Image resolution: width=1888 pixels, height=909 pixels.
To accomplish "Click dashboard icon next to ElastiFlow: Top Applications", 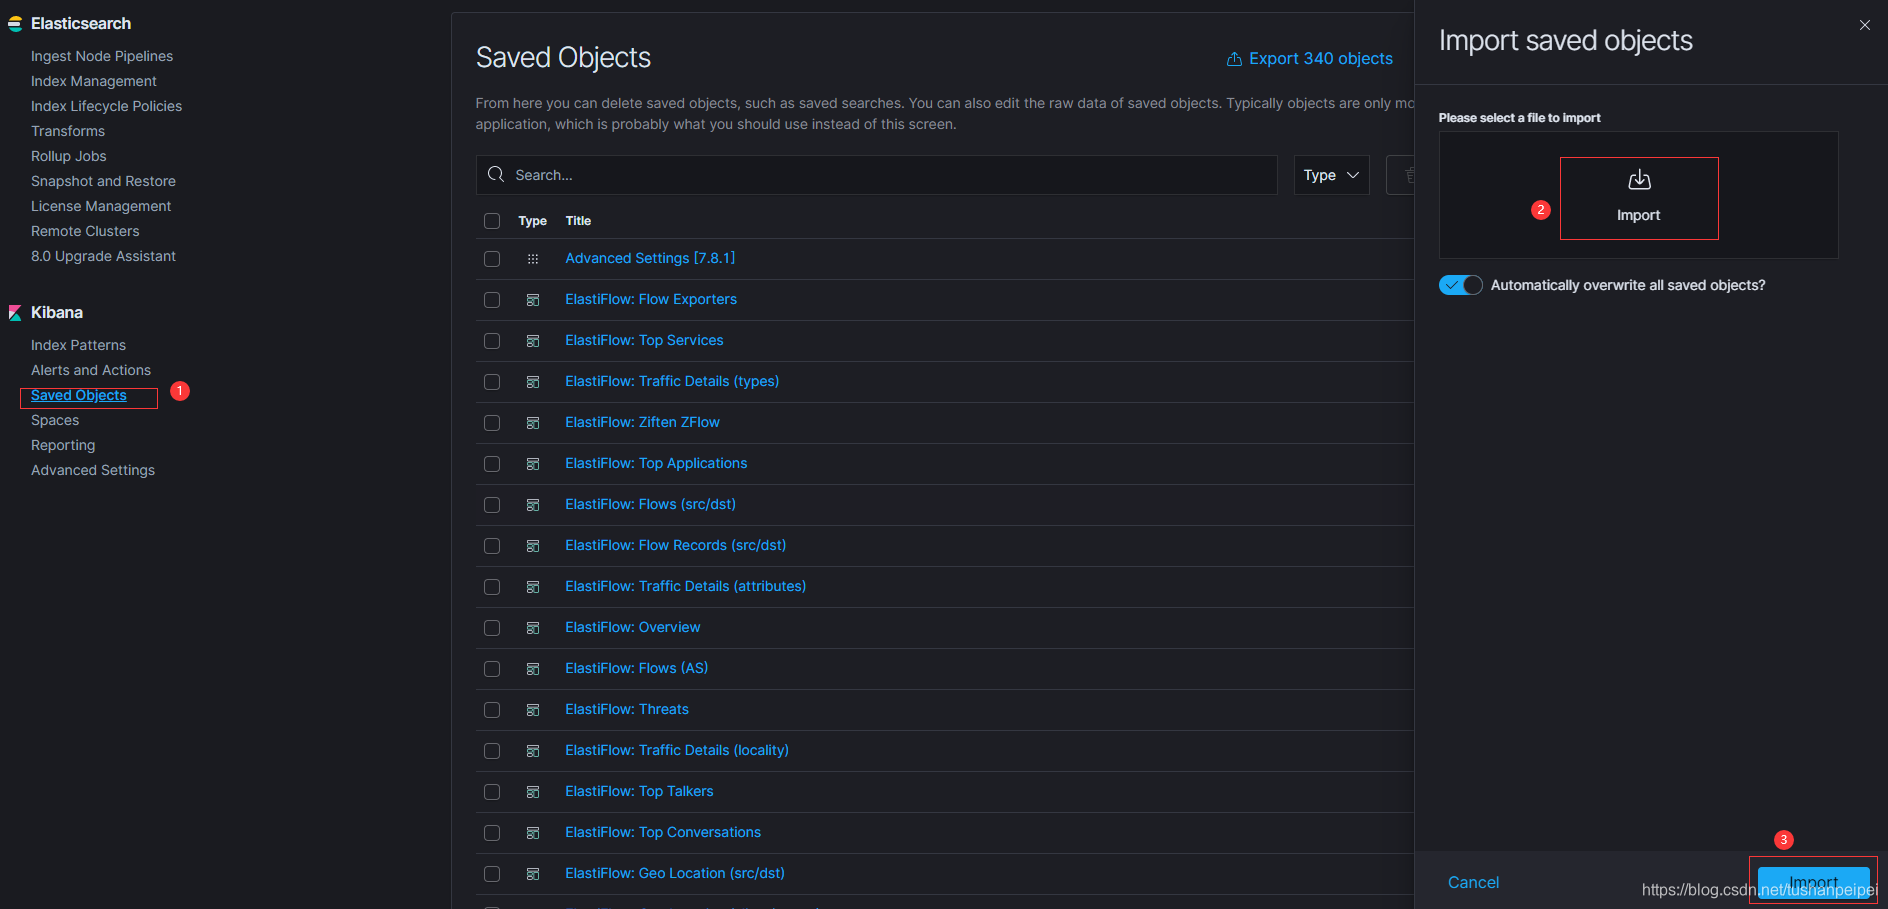I will [x=533, y=464].
